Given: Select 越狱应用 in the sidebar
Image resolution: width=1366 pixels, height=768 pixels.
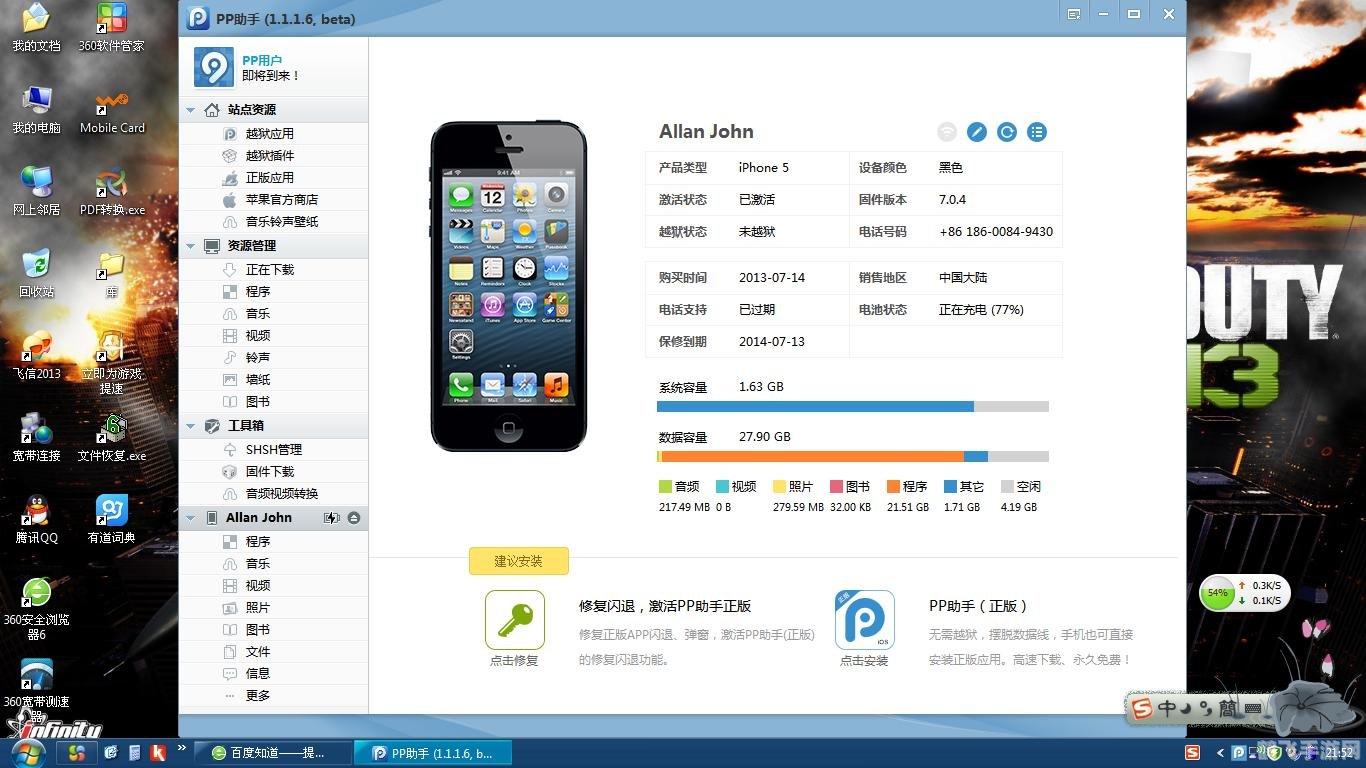Looking at the screenshot, I should (269, 134).
